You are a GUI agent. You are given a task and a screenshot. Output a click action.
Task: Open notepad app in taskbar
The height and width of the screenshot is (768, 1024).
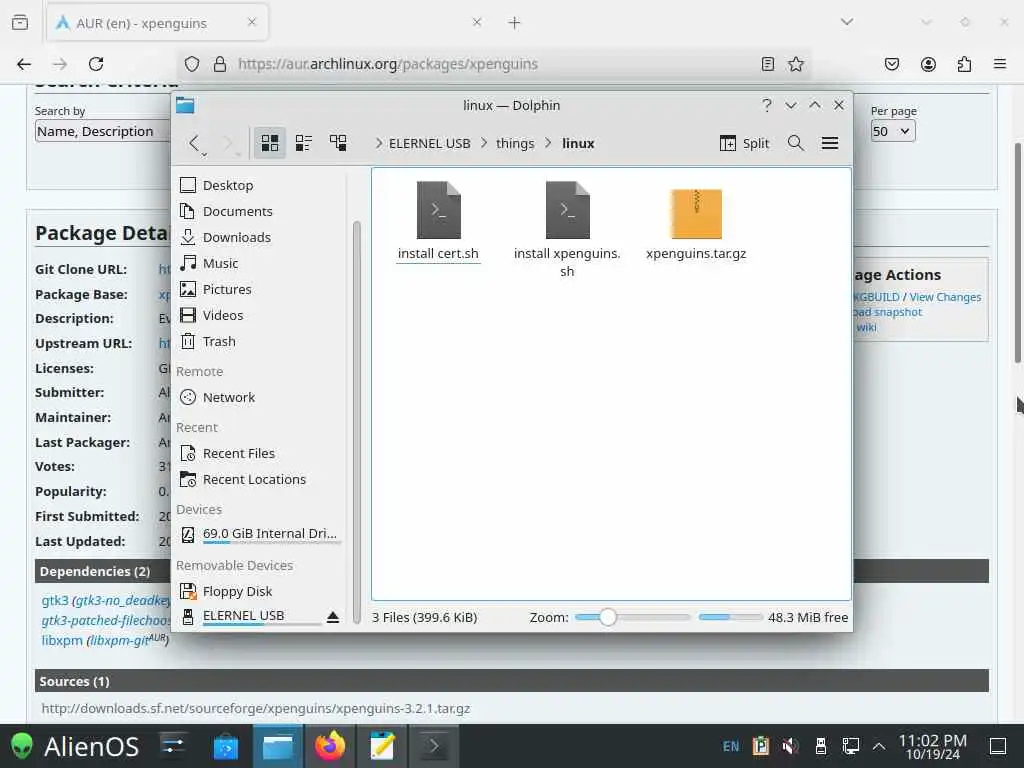(x=382, y=746)
